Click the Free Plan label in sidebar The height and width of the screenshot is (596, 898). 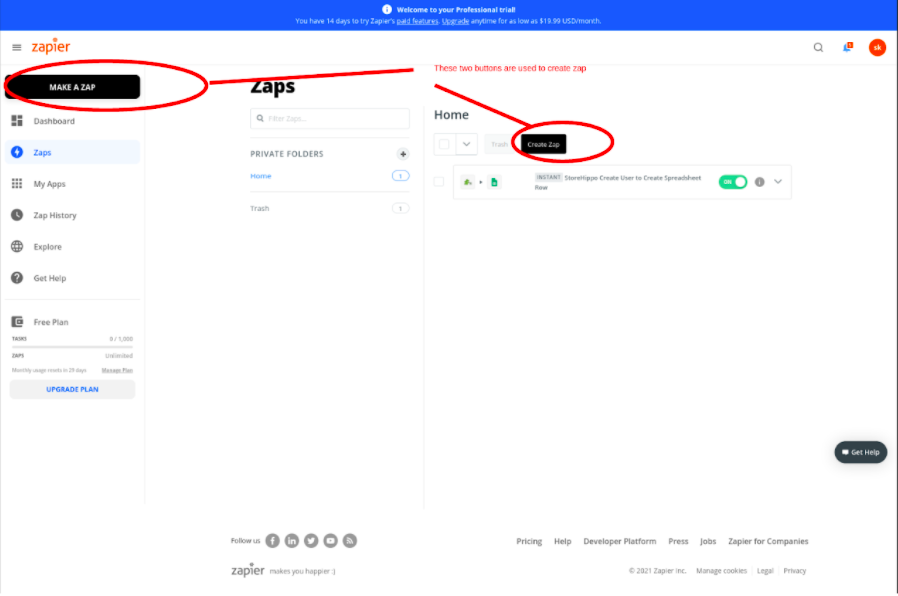pyautogui.click(x=51, y=322)
